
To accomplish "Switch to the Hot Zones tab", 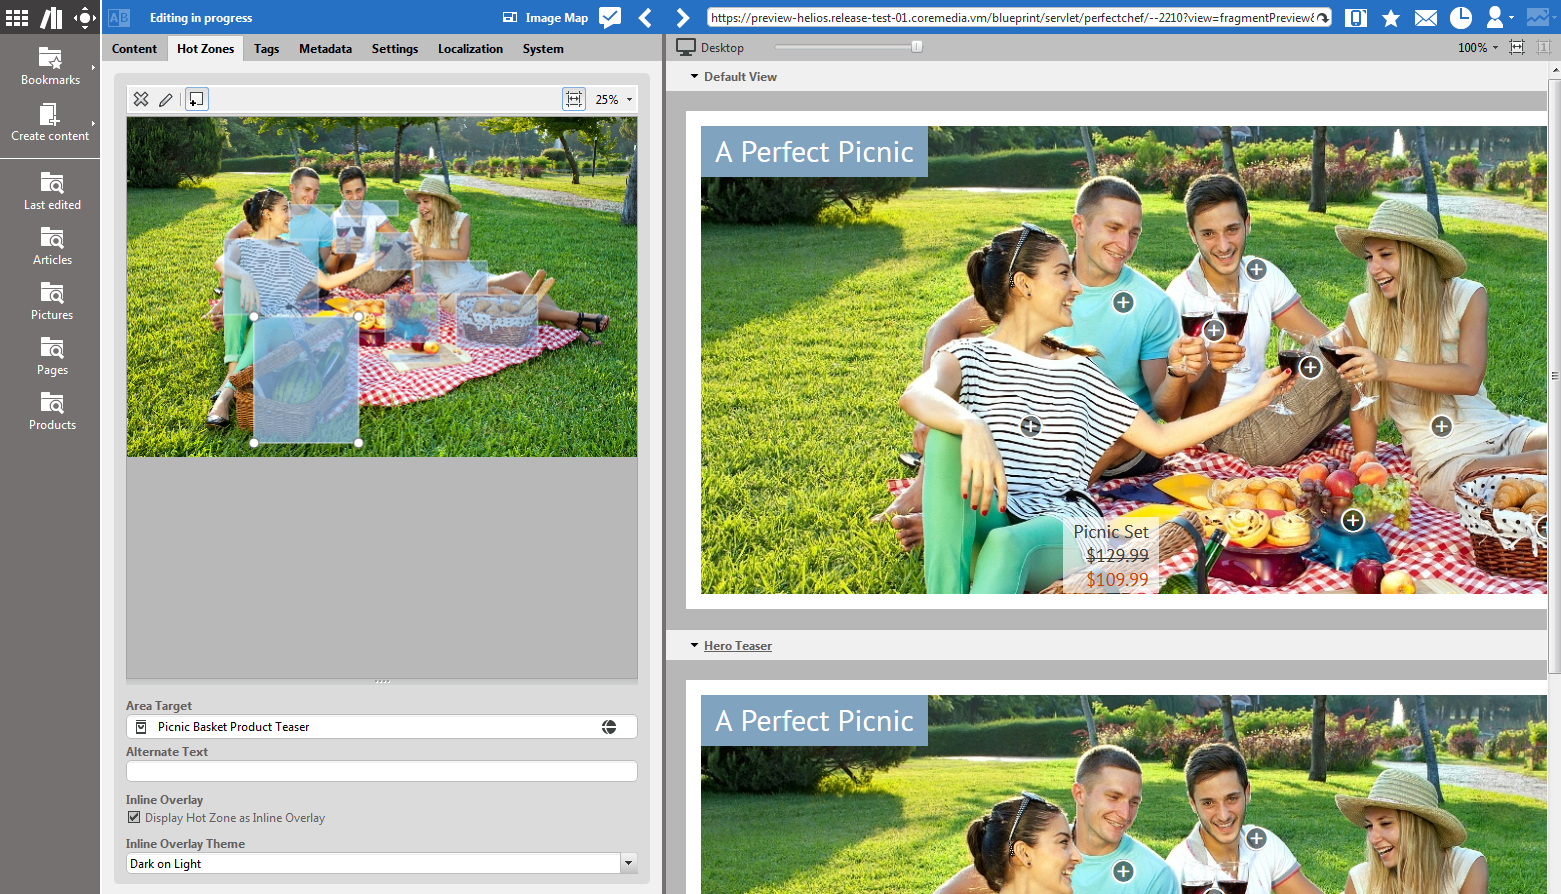I will click(x=206, y=48).
